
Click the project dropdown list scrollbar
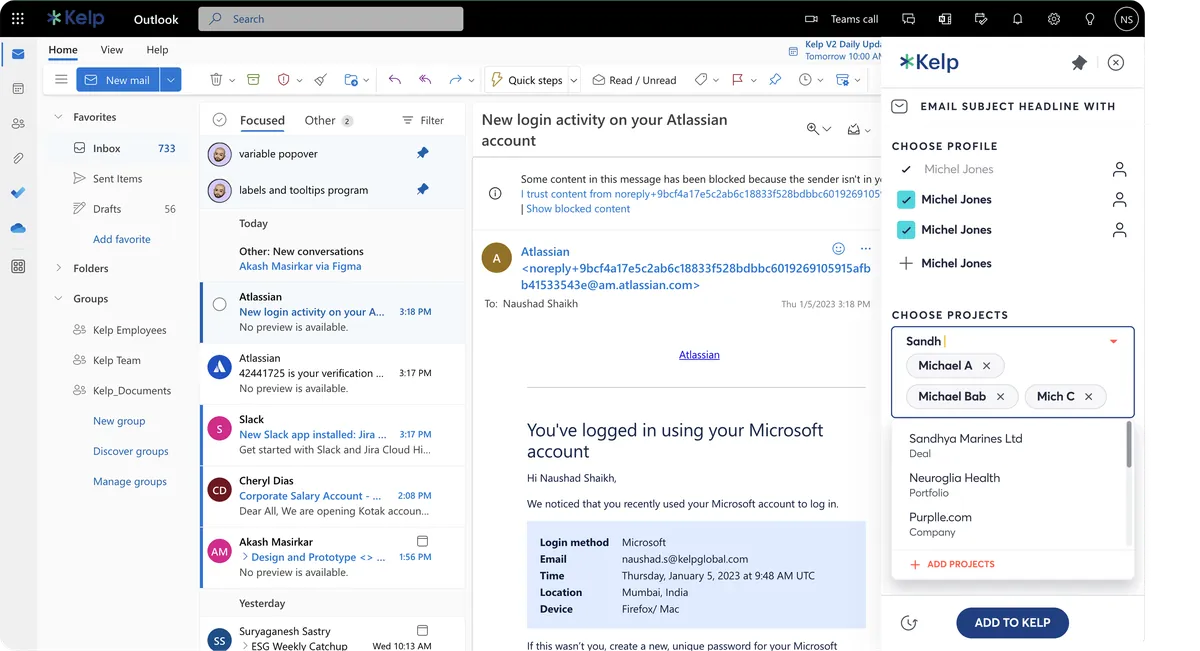pos(1129,444)
